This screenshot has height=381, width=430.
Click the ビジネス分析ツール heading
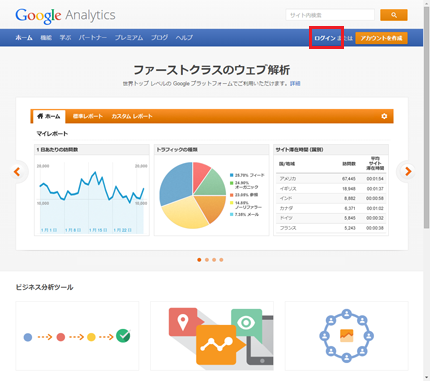tap(45, 287)
